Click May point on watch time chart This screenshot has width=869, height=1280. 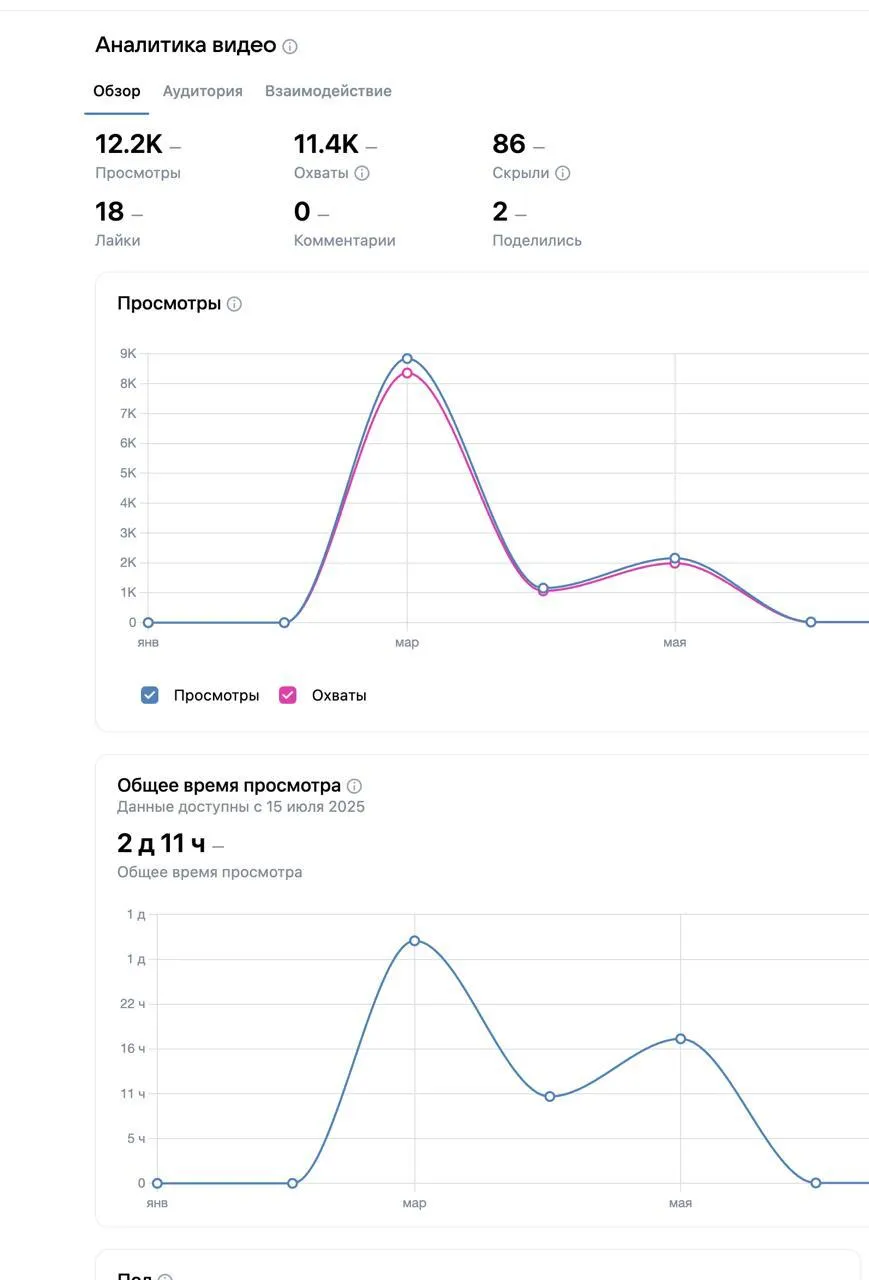pyautogui.click(x=681, y=1038)
